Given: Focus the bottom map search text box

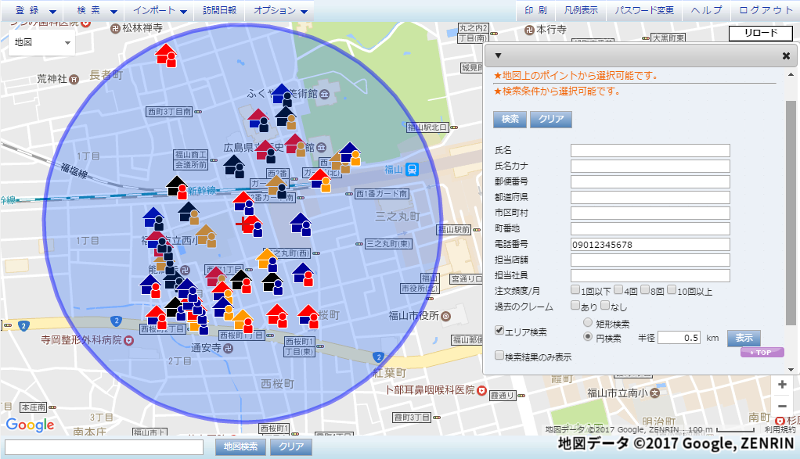Looking at the screenshot, I should click(104, 447).
